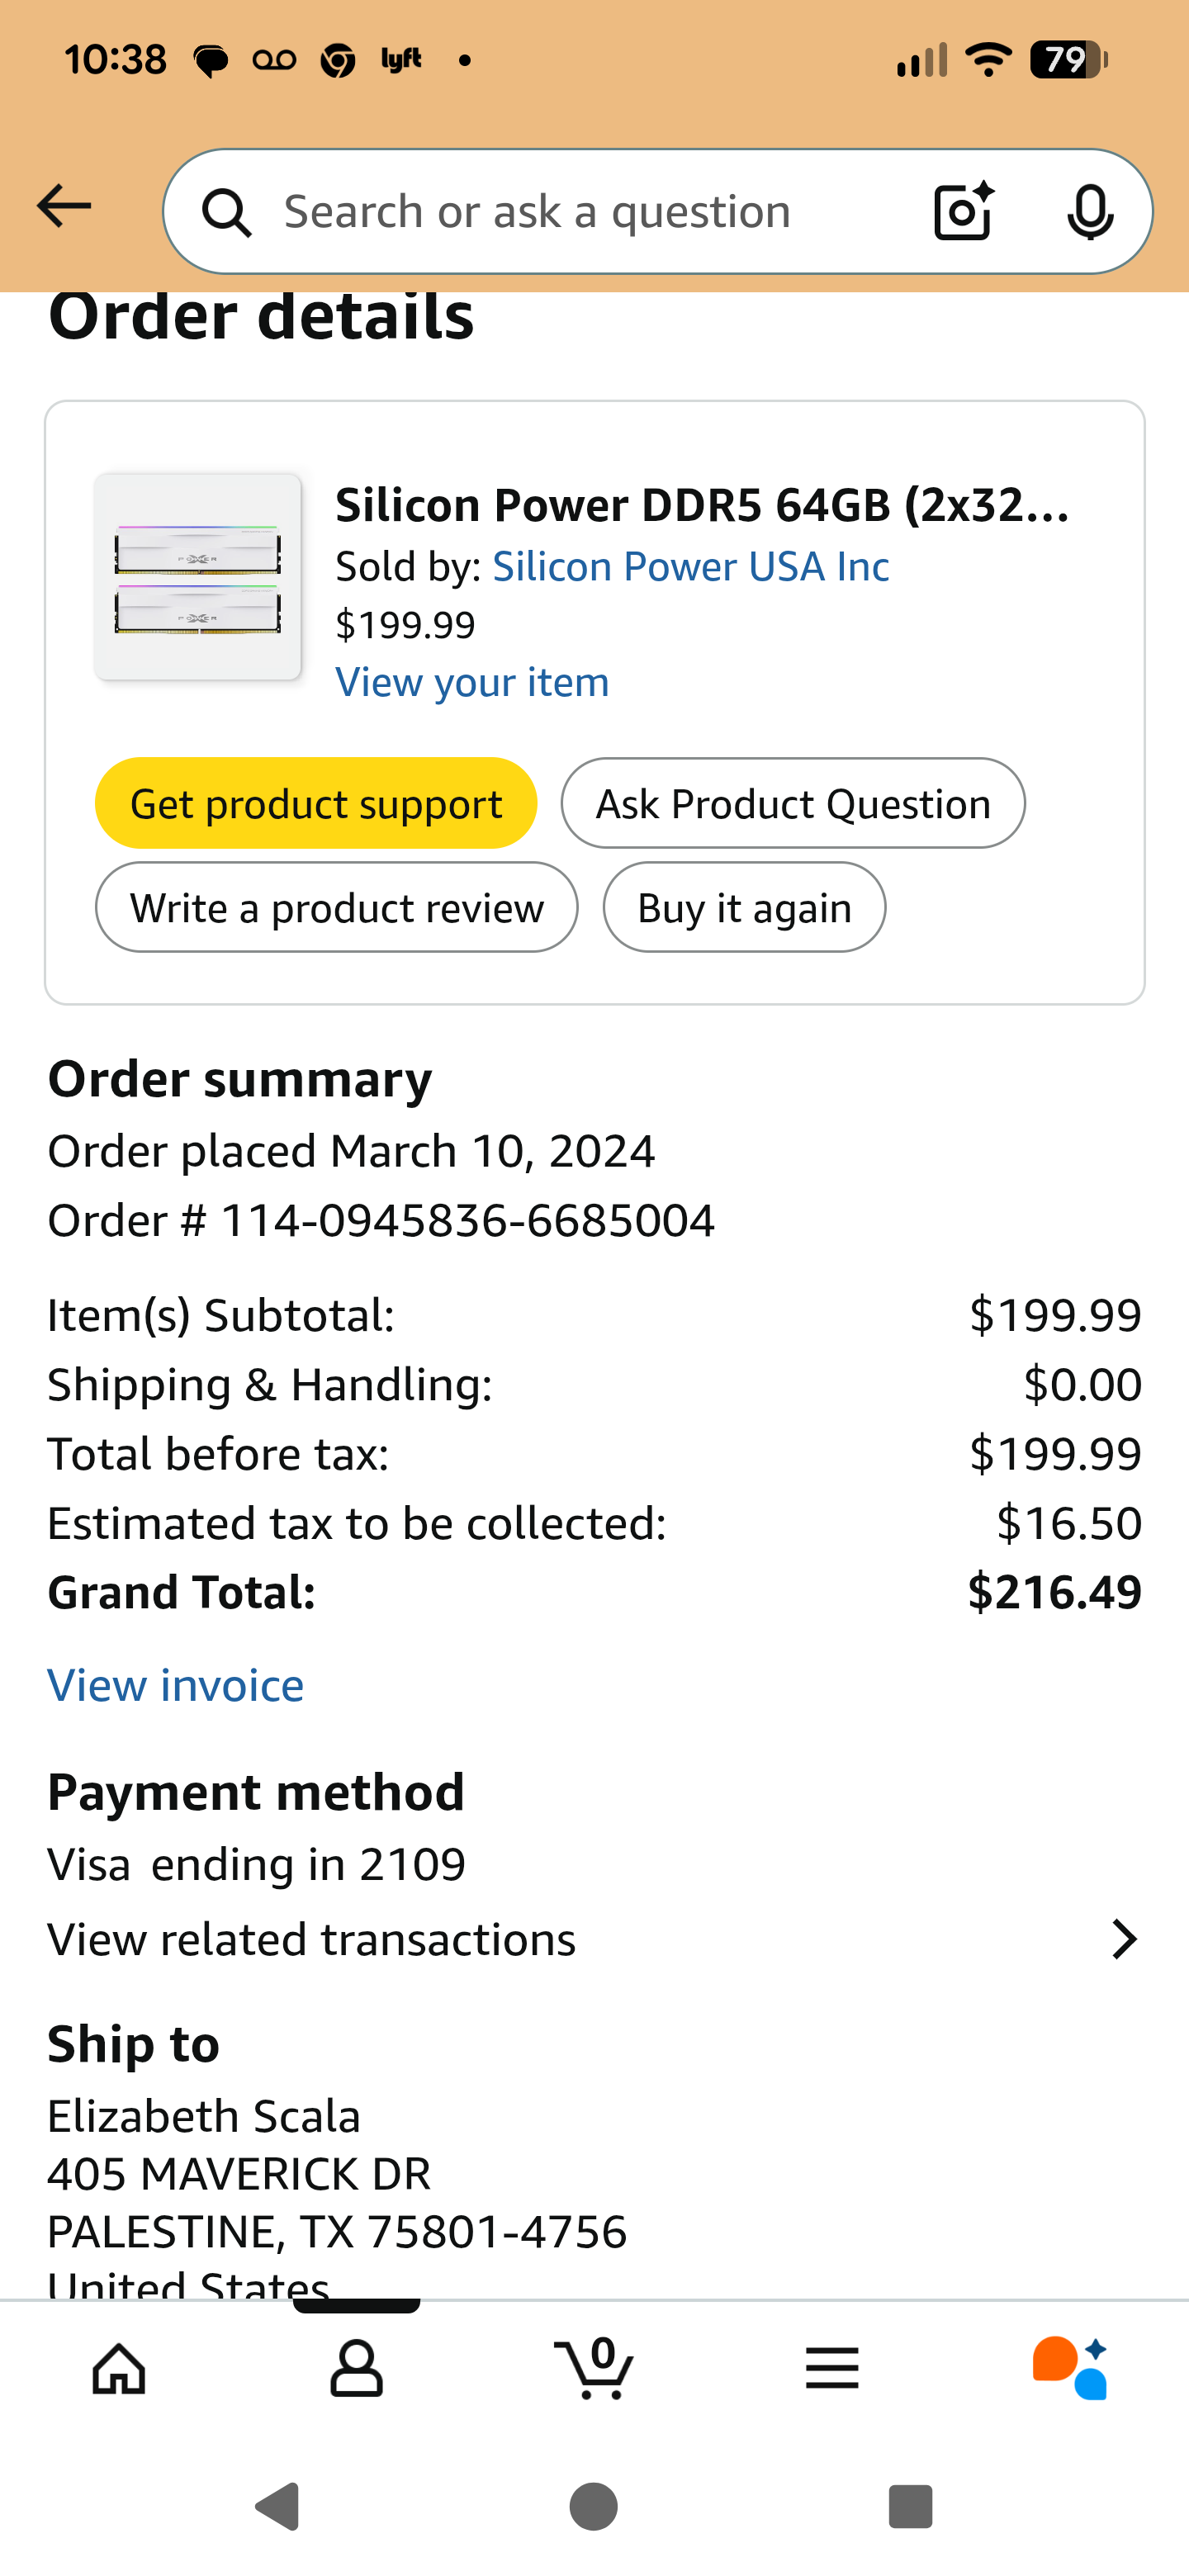The image size is (1189, 2576).
Task: Tap the back arrow icon
Action: [x=64, y=207]
